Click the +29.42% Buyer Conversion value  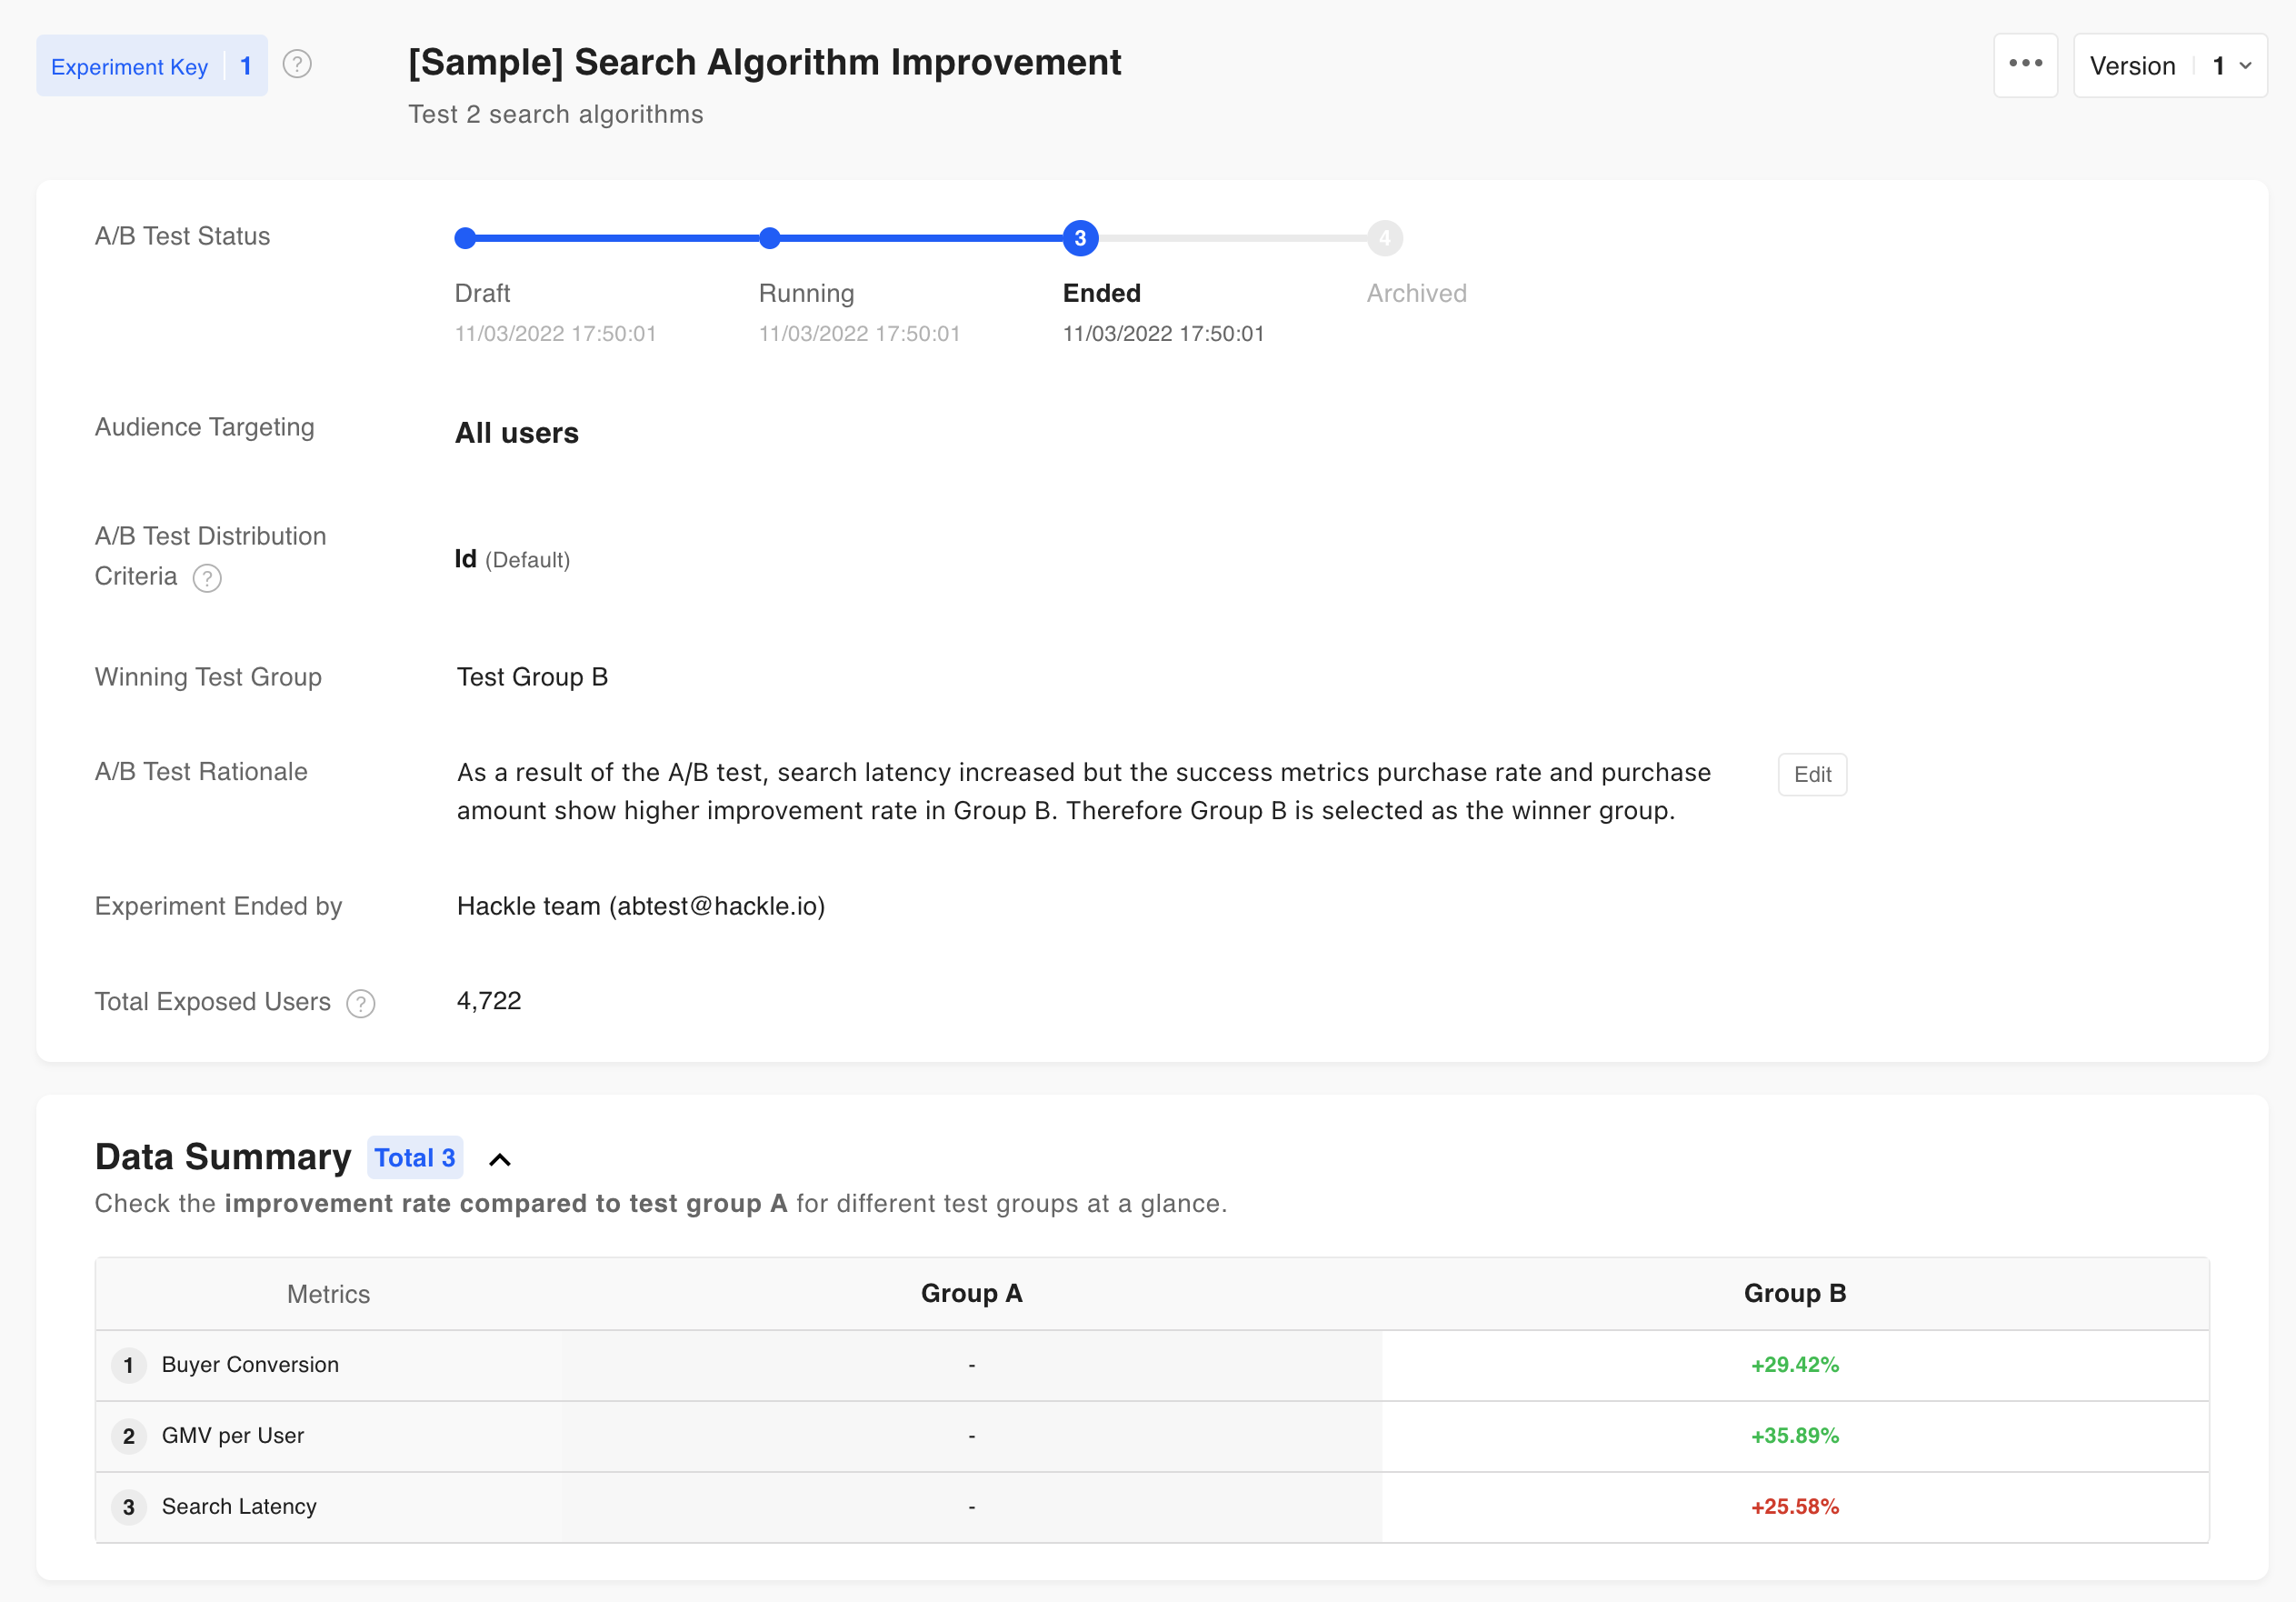(1794, 1365)
